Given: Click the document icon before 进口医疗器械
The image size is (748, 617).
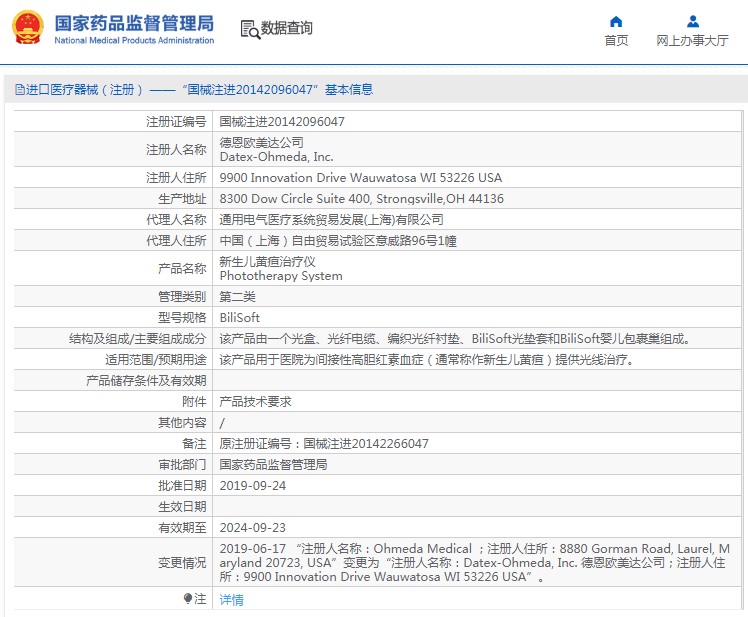Looking at the screenshot, I should [20, 89].
